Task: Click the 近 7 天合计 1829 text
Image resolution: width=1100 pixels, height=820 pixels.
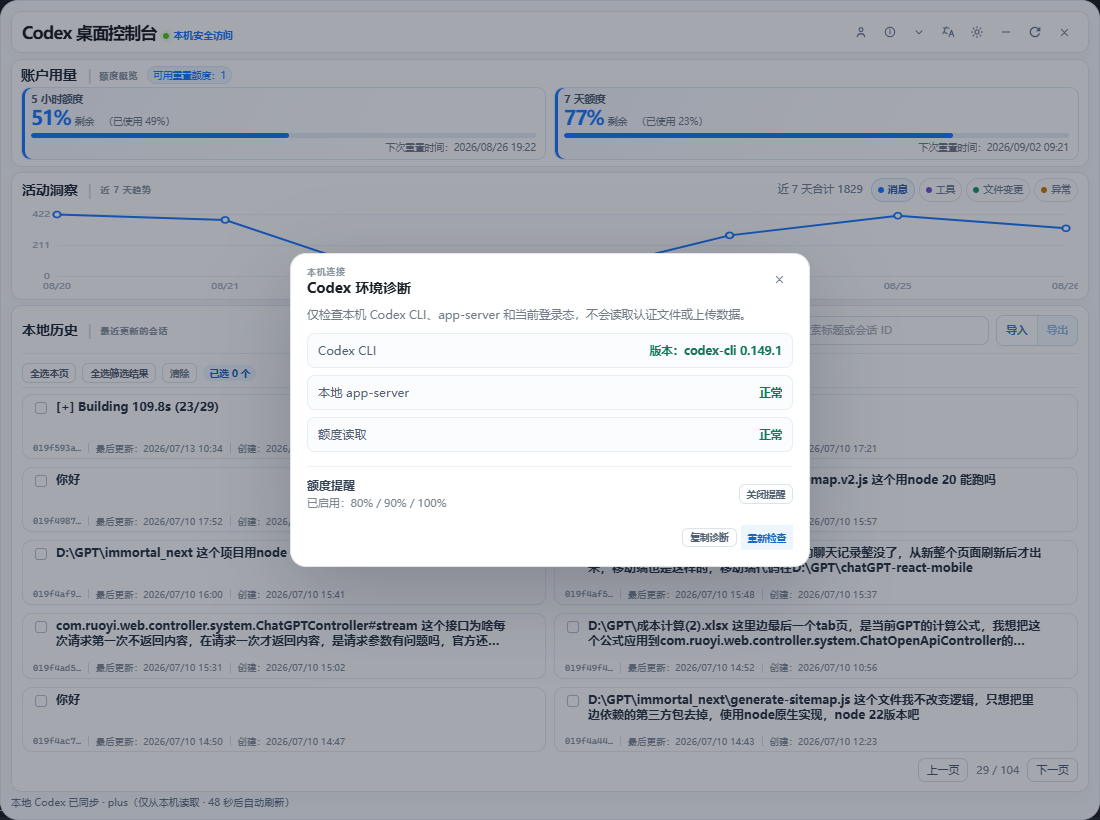Action: click(x=820, y=189)
